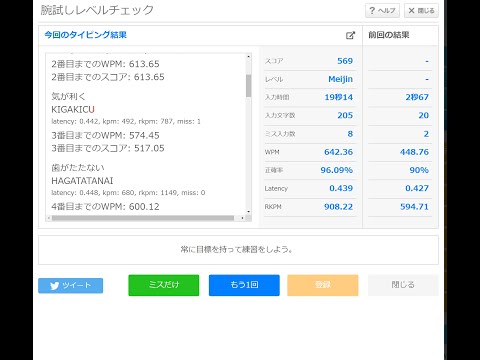480x360 pixels.
Task: Retry with the blue もう1回 button
Action: 244,285
